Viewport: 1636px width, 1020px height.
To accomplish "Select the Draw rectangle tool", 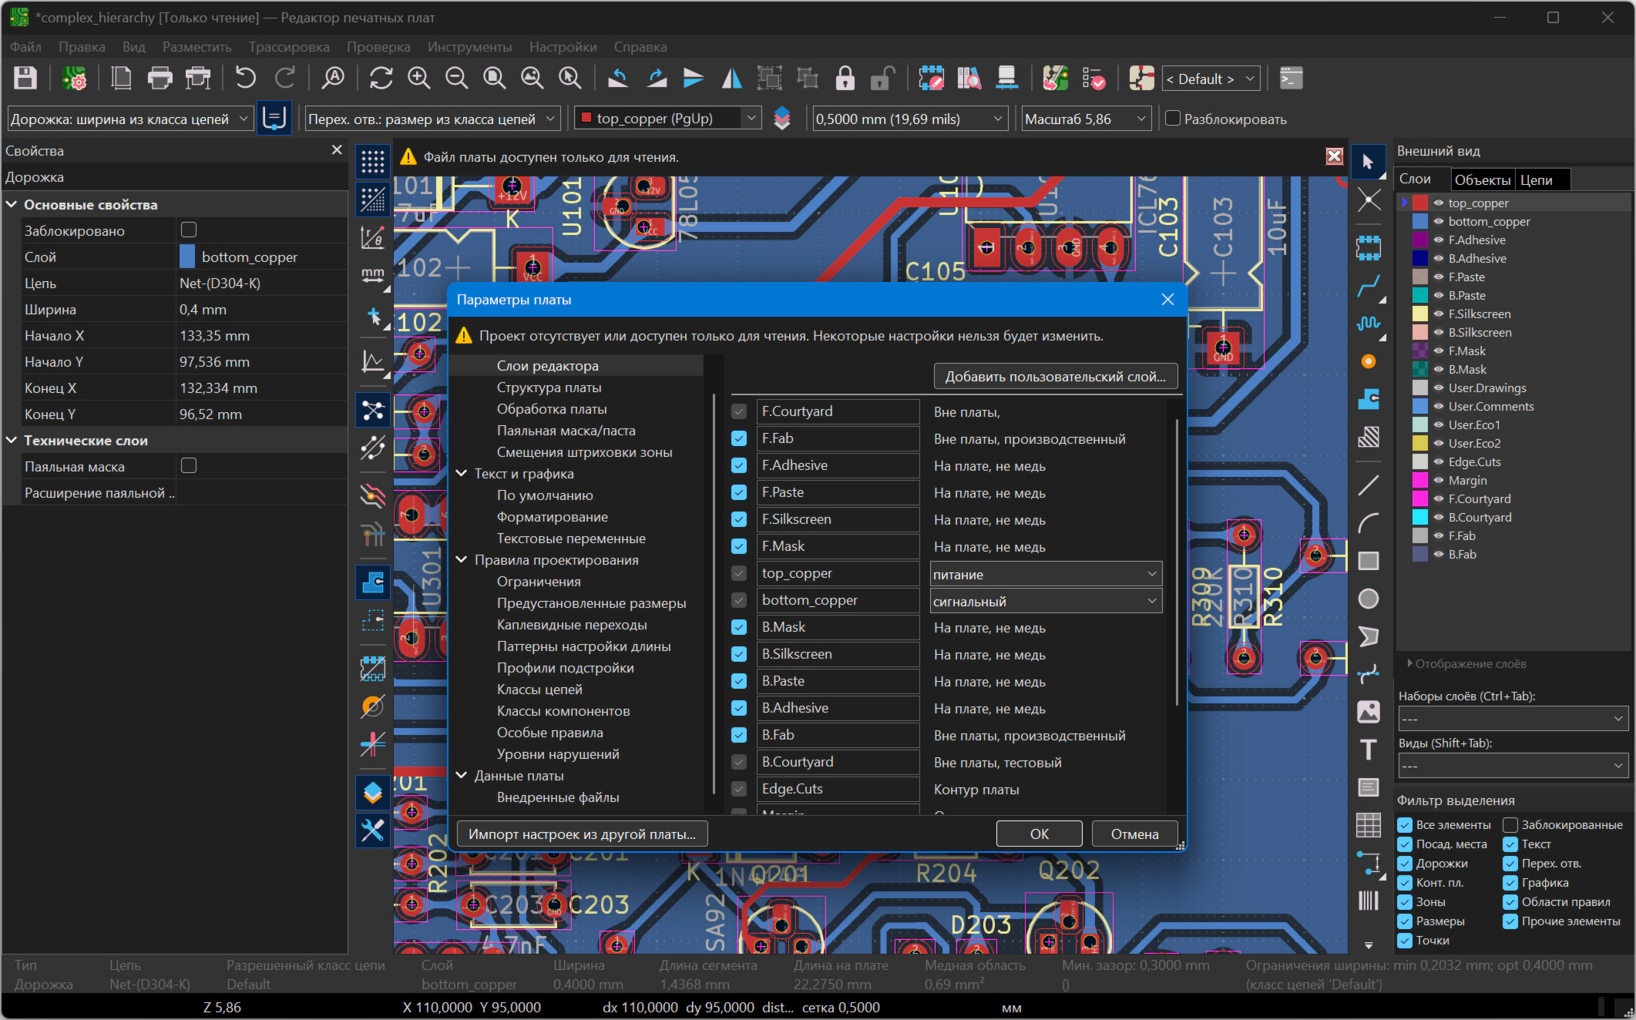I will point(1368,561).
